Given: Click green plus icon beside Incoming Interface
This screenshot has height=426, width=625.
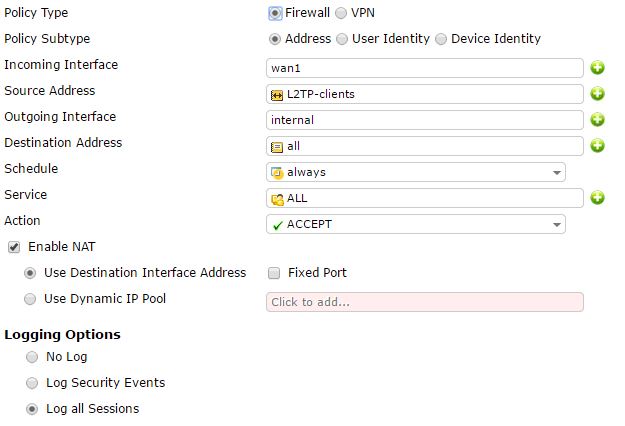Looking at the screenshot, I should point(597,68).
